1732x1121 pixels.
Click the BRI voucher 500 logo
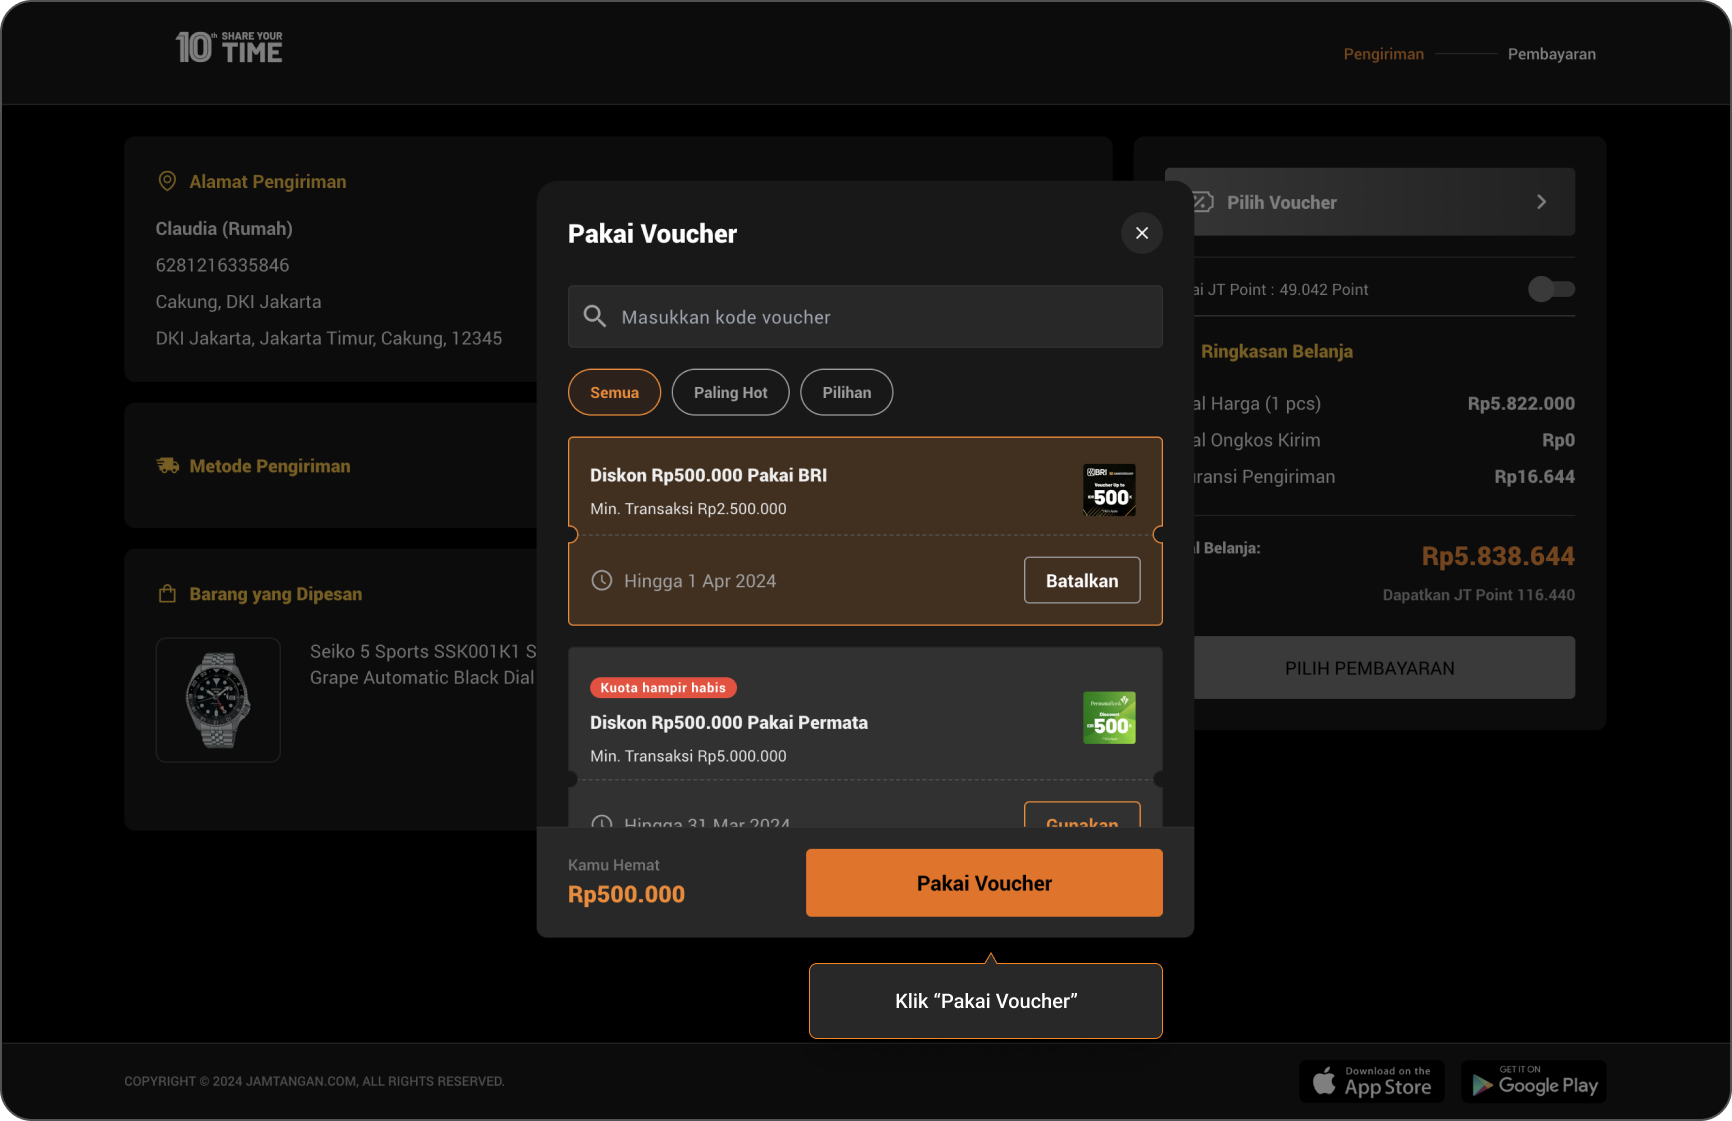point(1109,490)
